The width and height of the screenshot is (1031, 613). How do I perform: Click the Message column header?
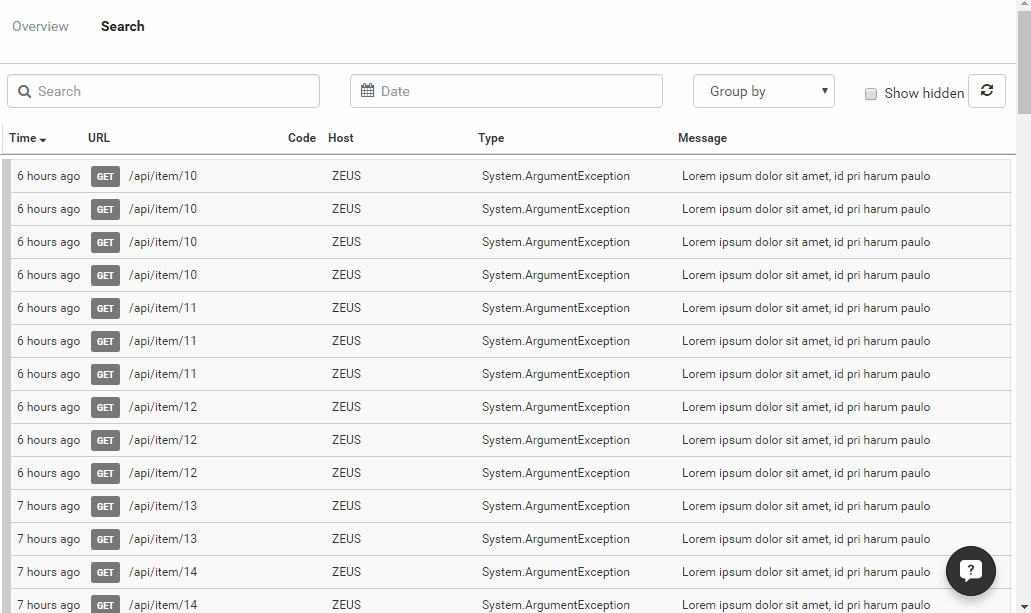click(x=702, y=138)
